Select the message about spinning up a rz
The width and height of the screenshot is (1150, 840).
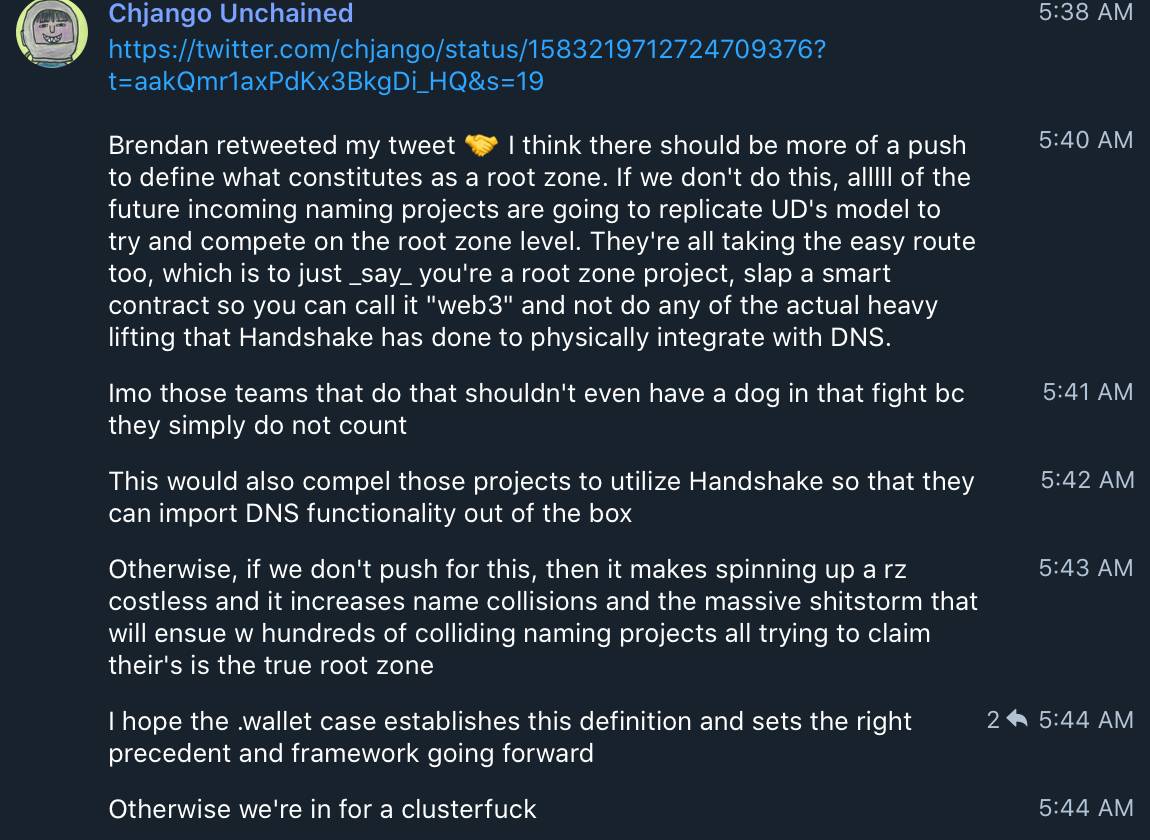point(540,617)
